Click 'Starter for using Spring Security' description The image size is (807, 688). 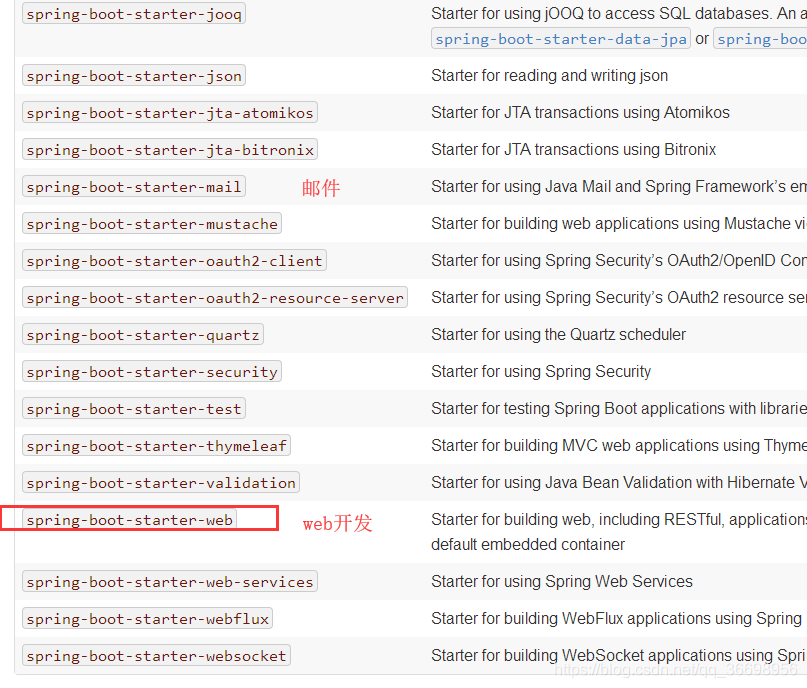(x=541, y=372)
